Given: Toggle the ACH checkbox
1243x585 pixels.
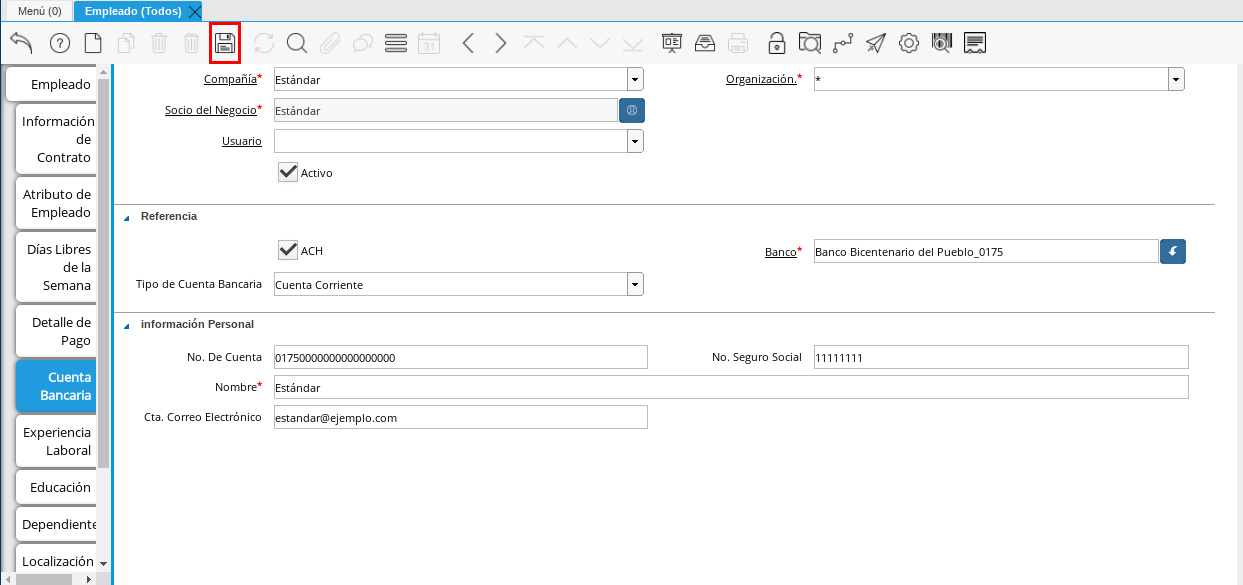Looking at the screenshot, I should 289,250.
